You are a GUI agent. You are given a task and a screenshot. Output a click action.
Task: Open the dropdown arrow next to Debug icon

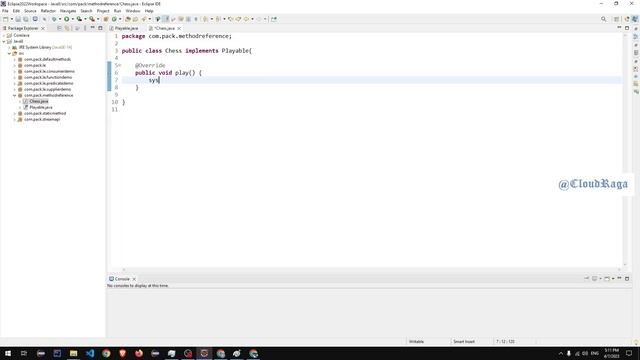(60, 19)
